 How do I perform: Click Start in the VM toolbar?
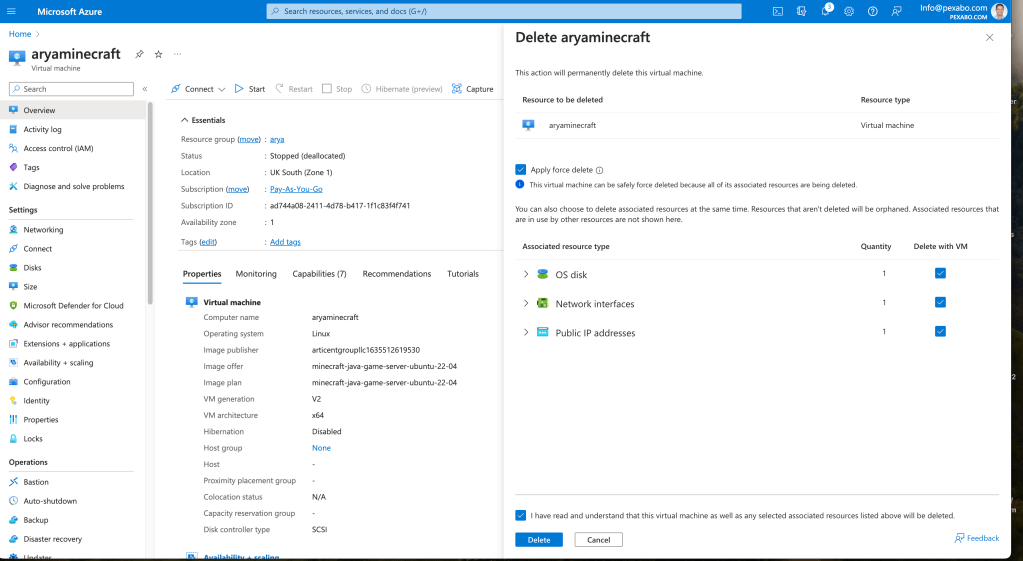(x=250, y=89)
